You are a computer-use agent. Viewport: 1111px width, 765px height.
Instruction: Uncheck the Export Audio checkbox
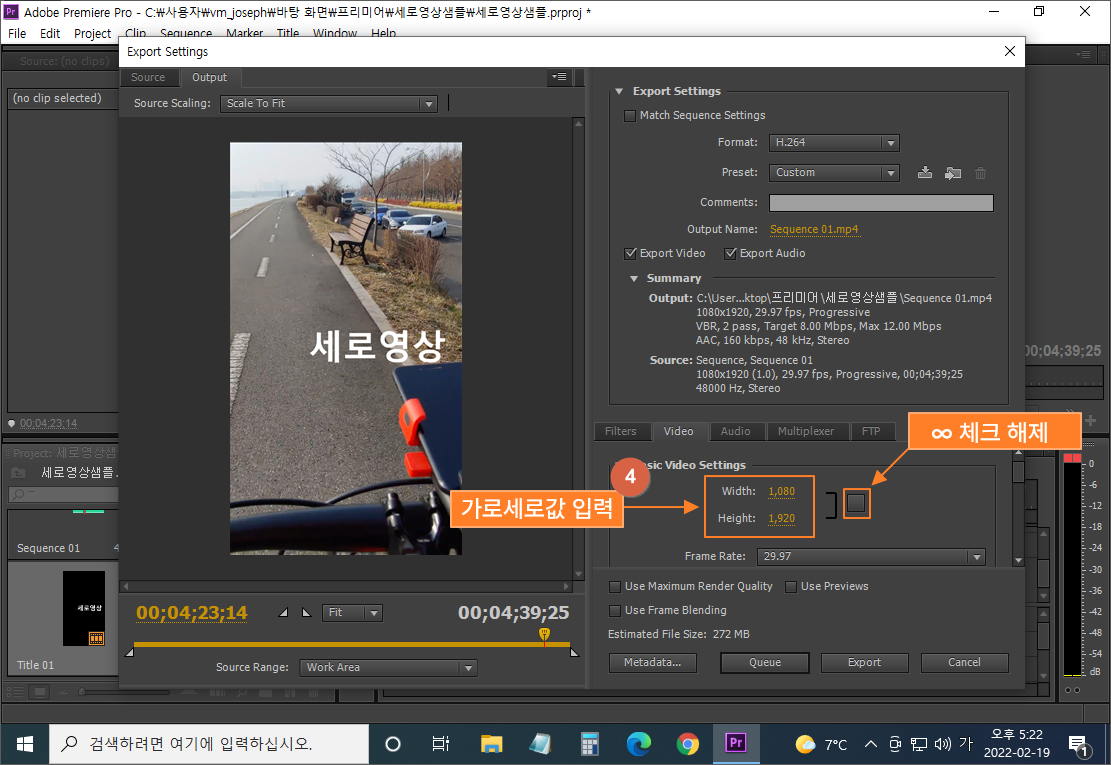click(730, 253)
